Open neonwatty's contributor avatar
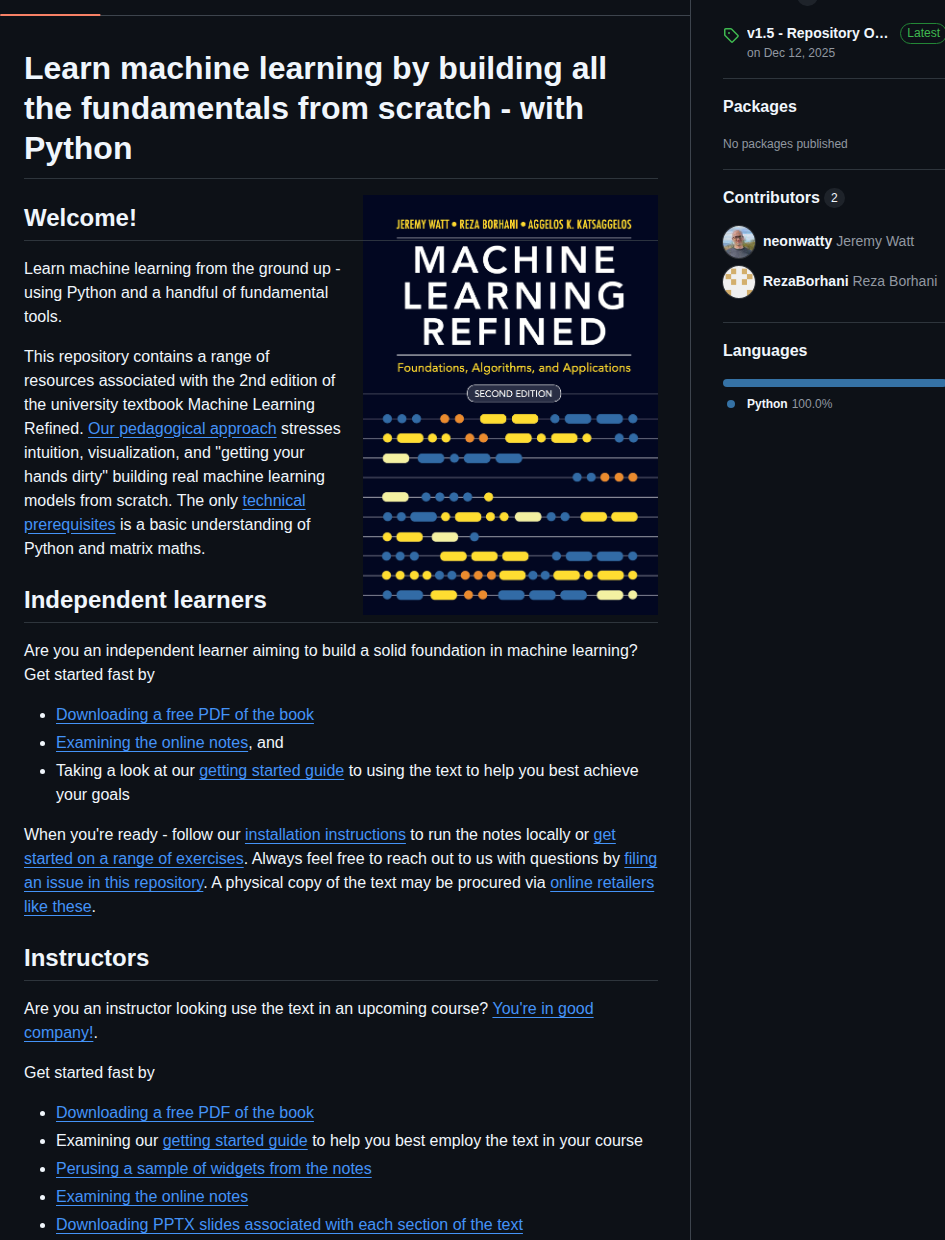Image resolution: width=945 pixels, height=1240 pixels. pos(739,242)
